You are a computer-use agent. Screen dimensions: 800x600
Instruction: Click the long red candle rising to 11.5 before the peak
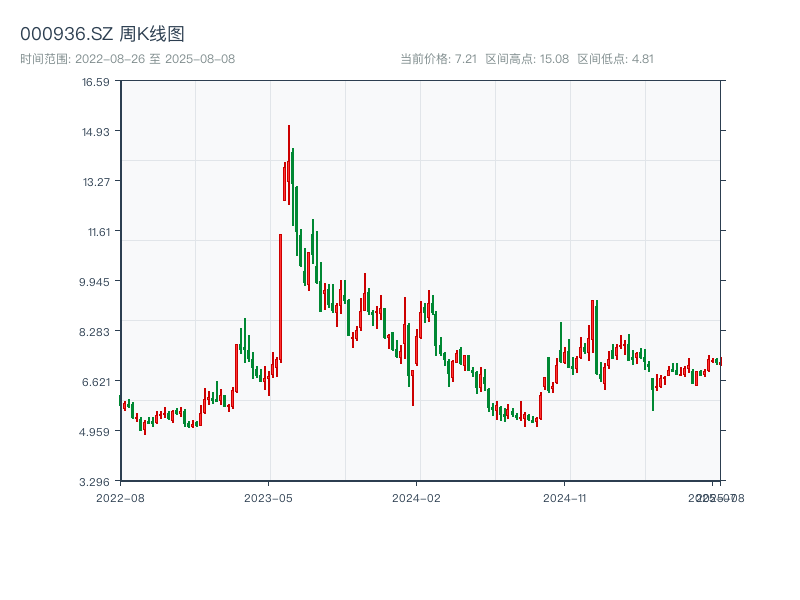(x=281, y=298)
